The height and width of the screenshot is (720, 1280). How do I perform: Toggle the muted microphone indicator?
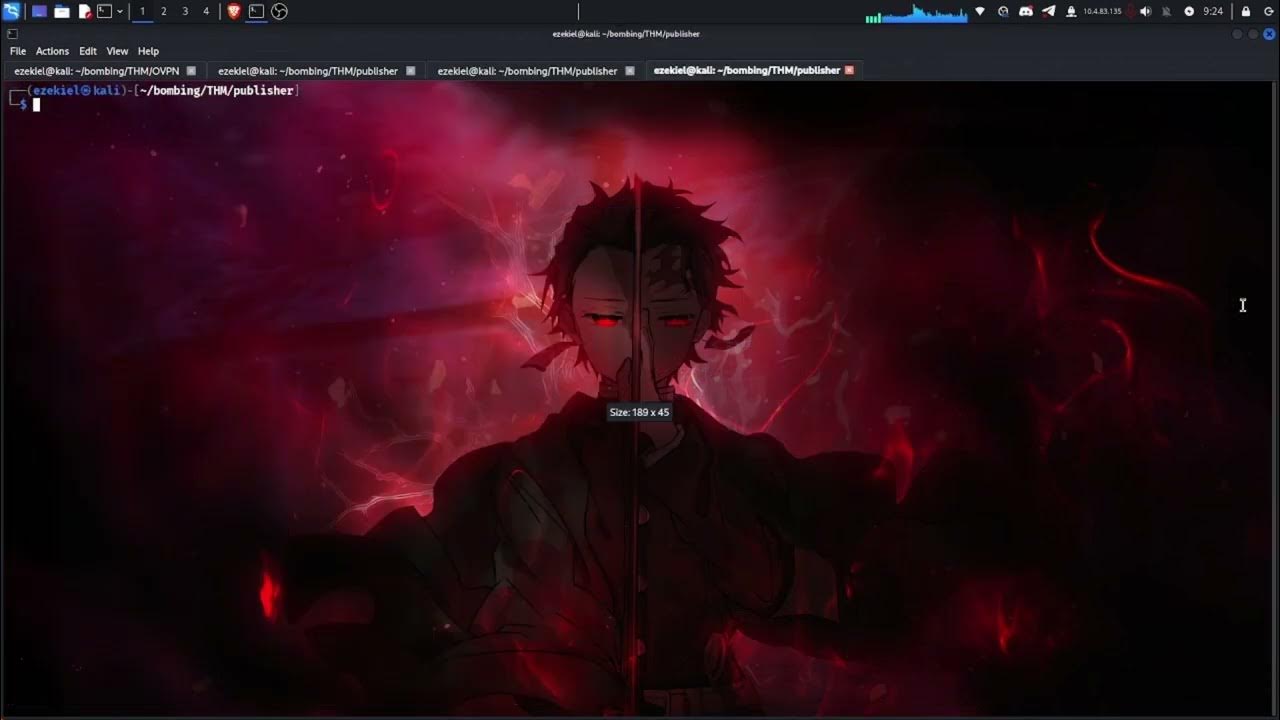pyautogui.click(x=1129, y=11)
